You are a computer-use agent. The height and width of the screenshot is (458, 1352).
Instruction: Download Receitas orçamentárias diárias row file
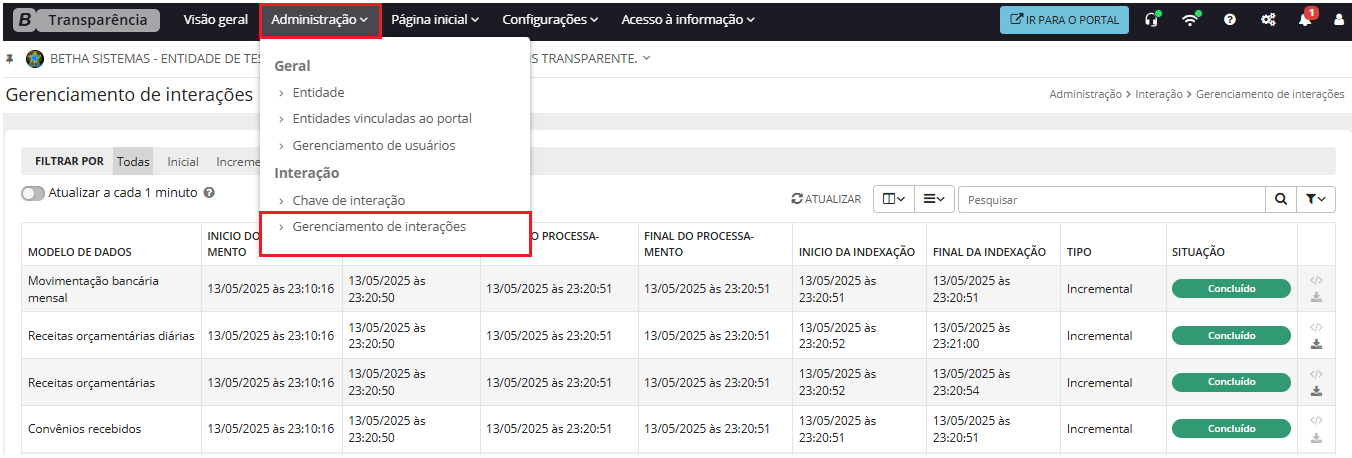[1316, 344]
